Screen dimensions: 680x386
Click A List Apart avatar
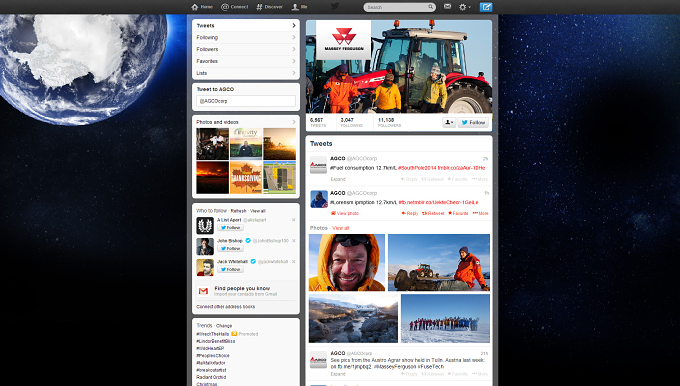[x=205, y=226]
